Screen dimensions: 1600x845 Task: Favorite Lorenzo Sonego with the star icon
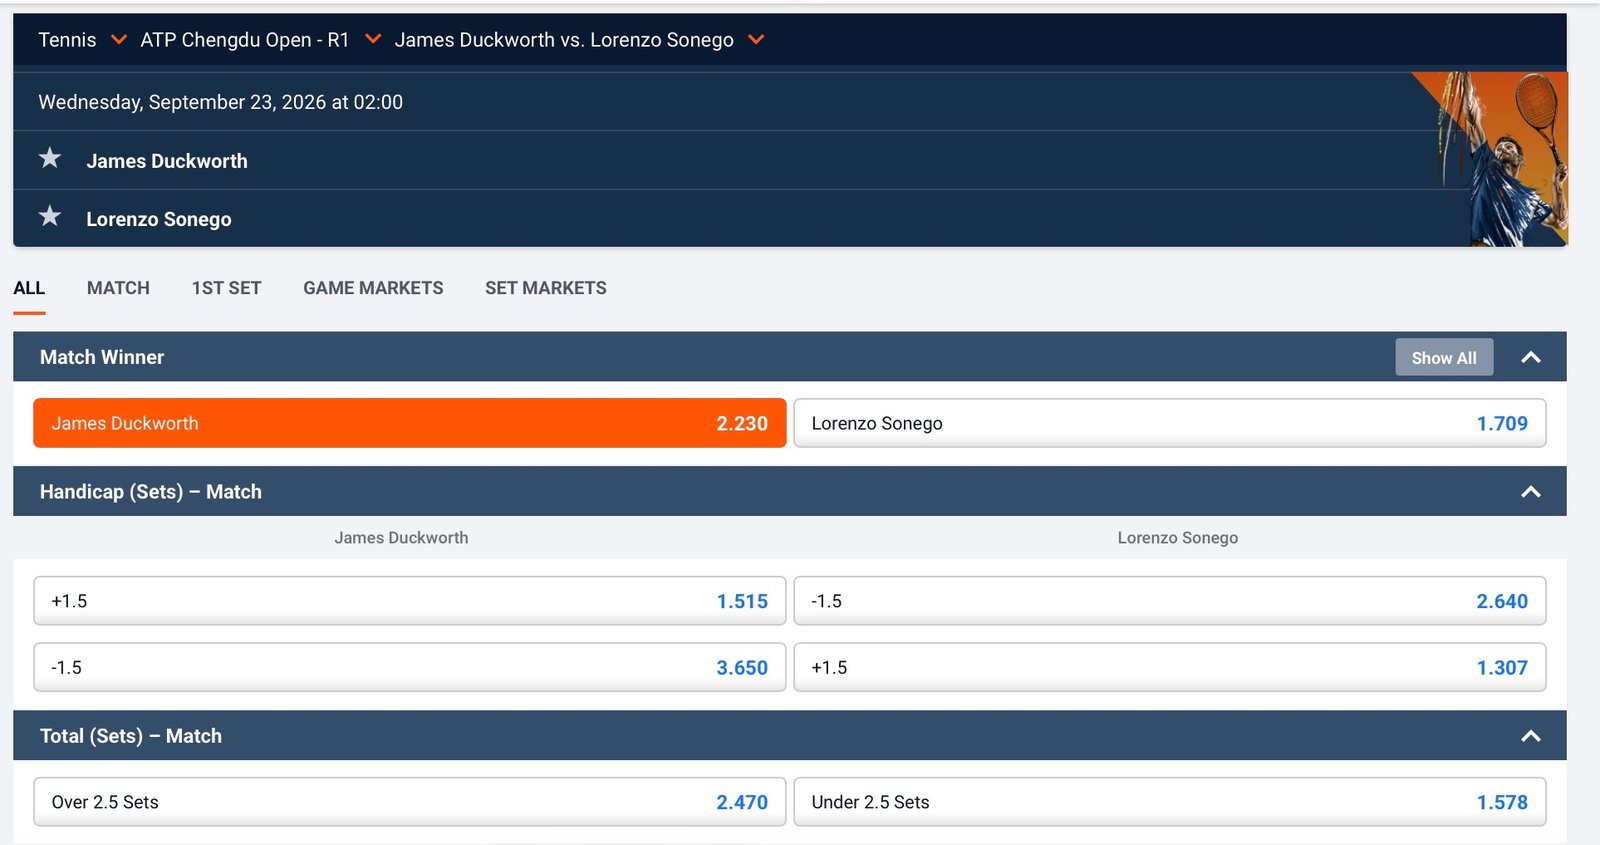[50, 216]
